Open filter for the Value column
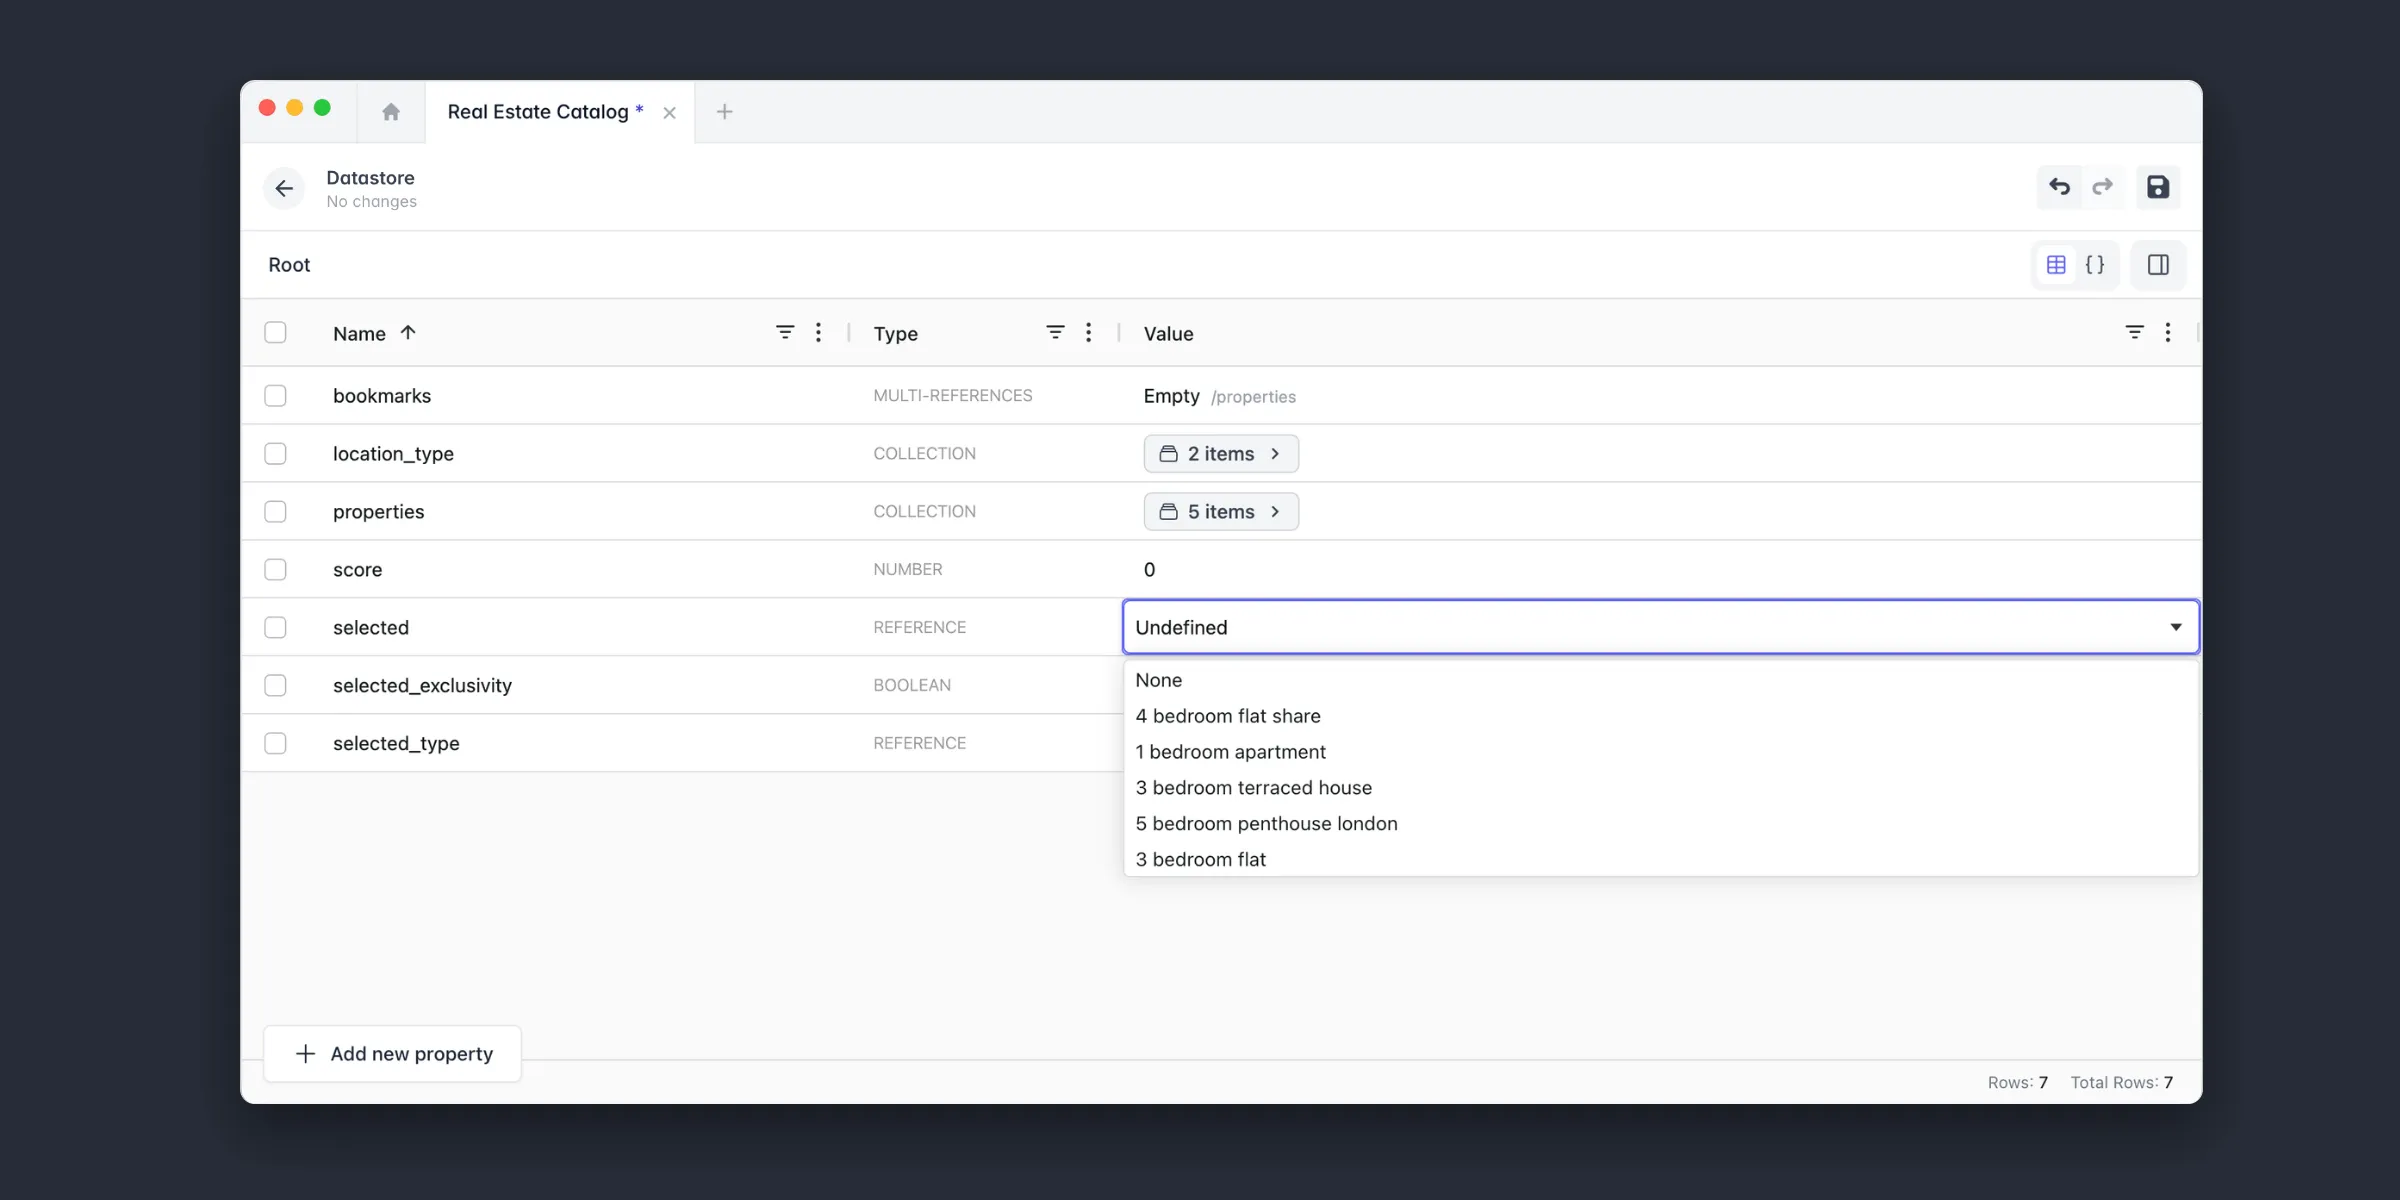2400x1200 pixels. pos(2134,332)
